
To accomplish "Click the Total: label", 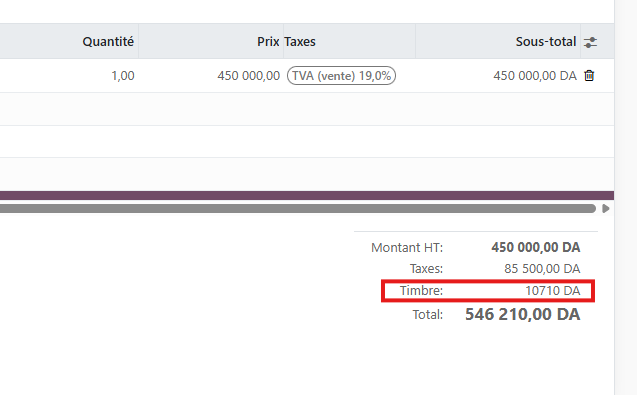I will [428, 315].
